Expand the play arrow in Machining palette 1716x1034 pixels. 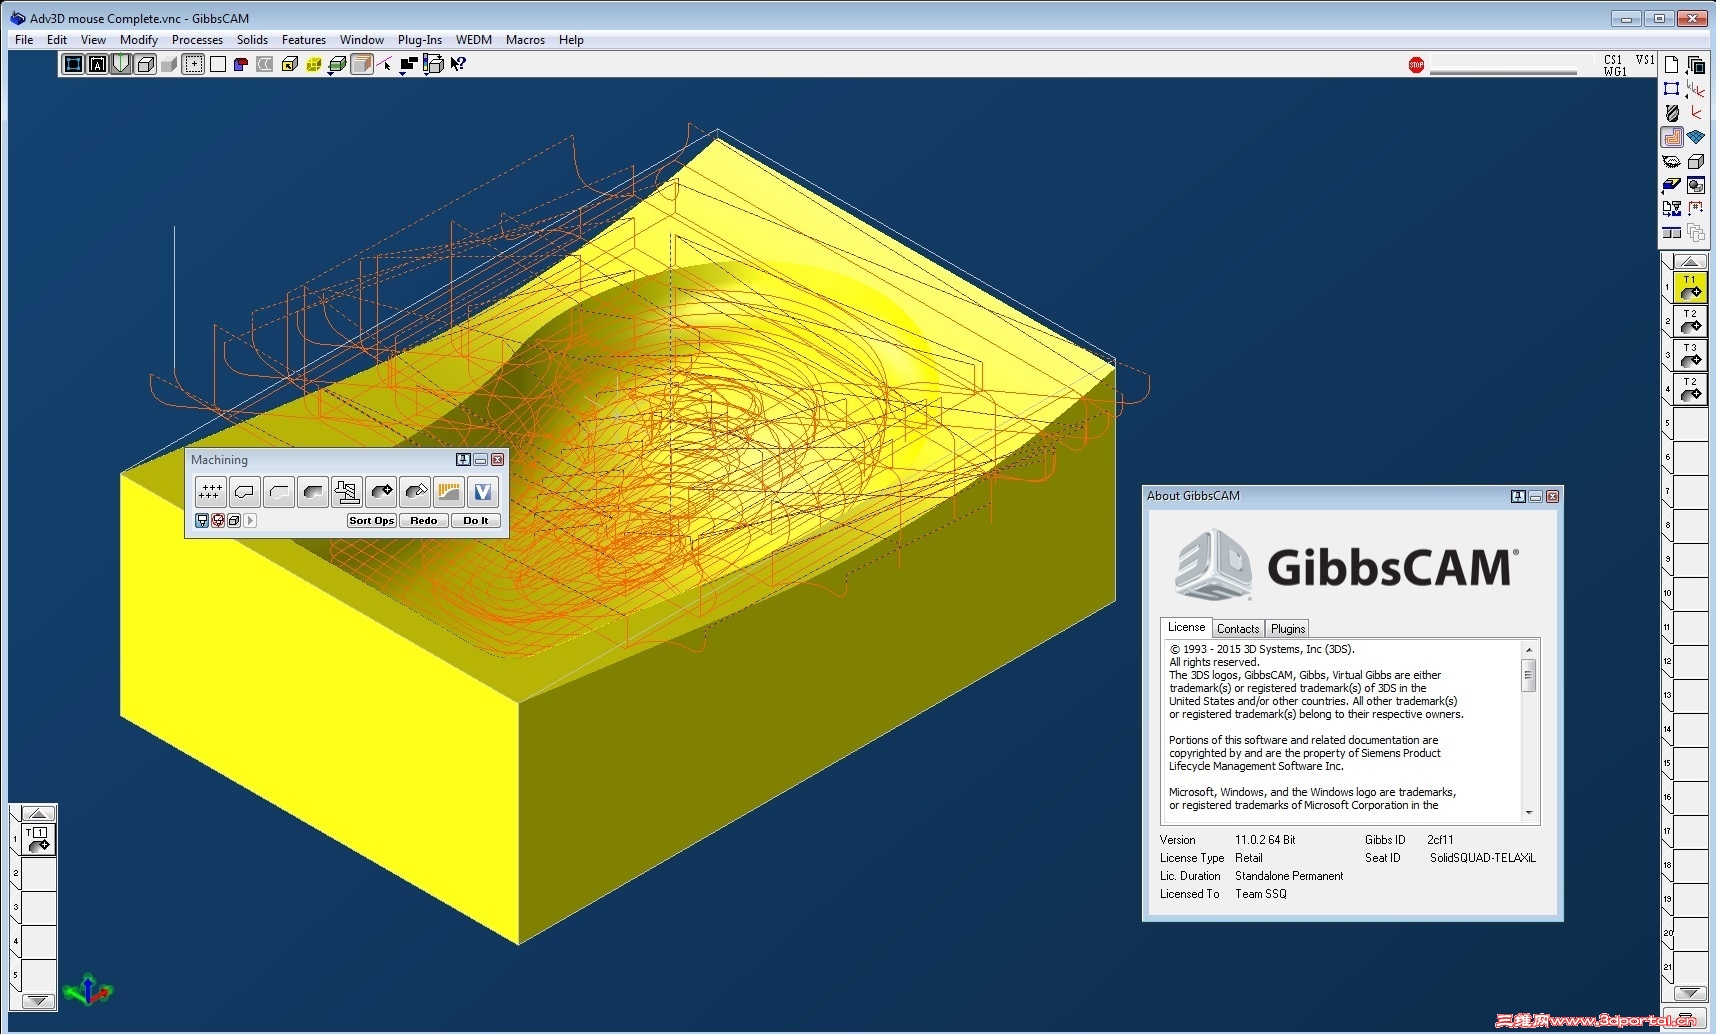[250, 521]
